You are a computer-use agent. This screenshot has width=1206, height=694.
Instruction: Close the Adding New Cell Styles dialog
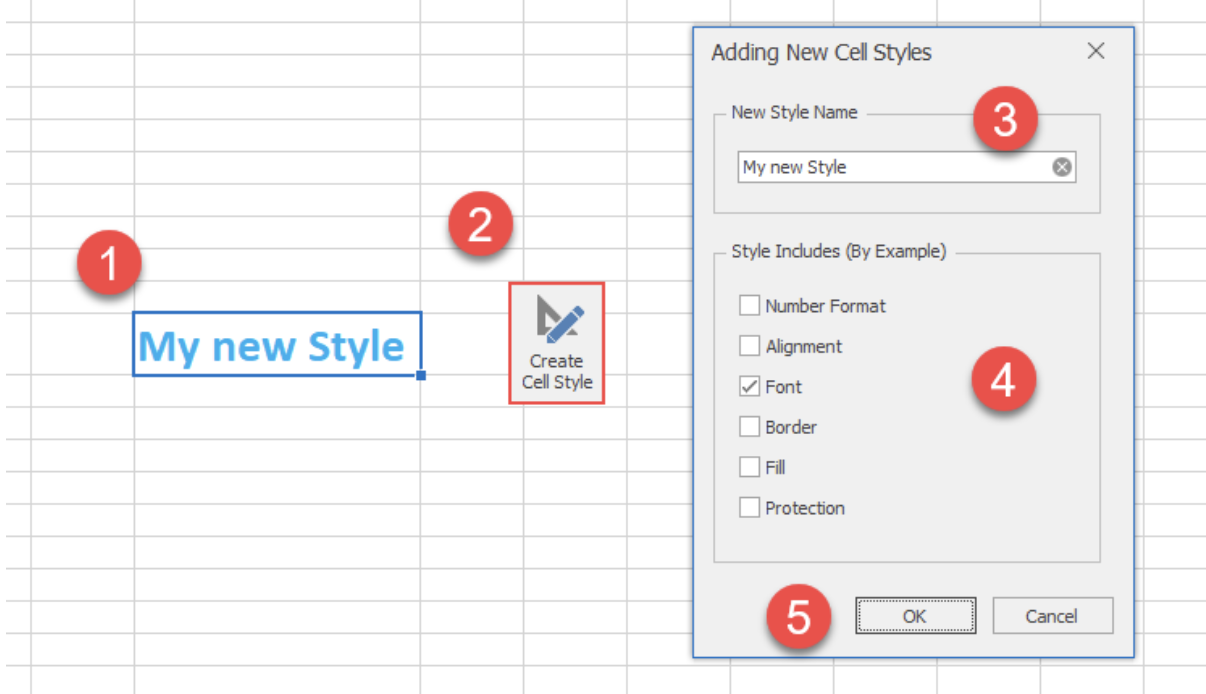(x=1096, y=51)
